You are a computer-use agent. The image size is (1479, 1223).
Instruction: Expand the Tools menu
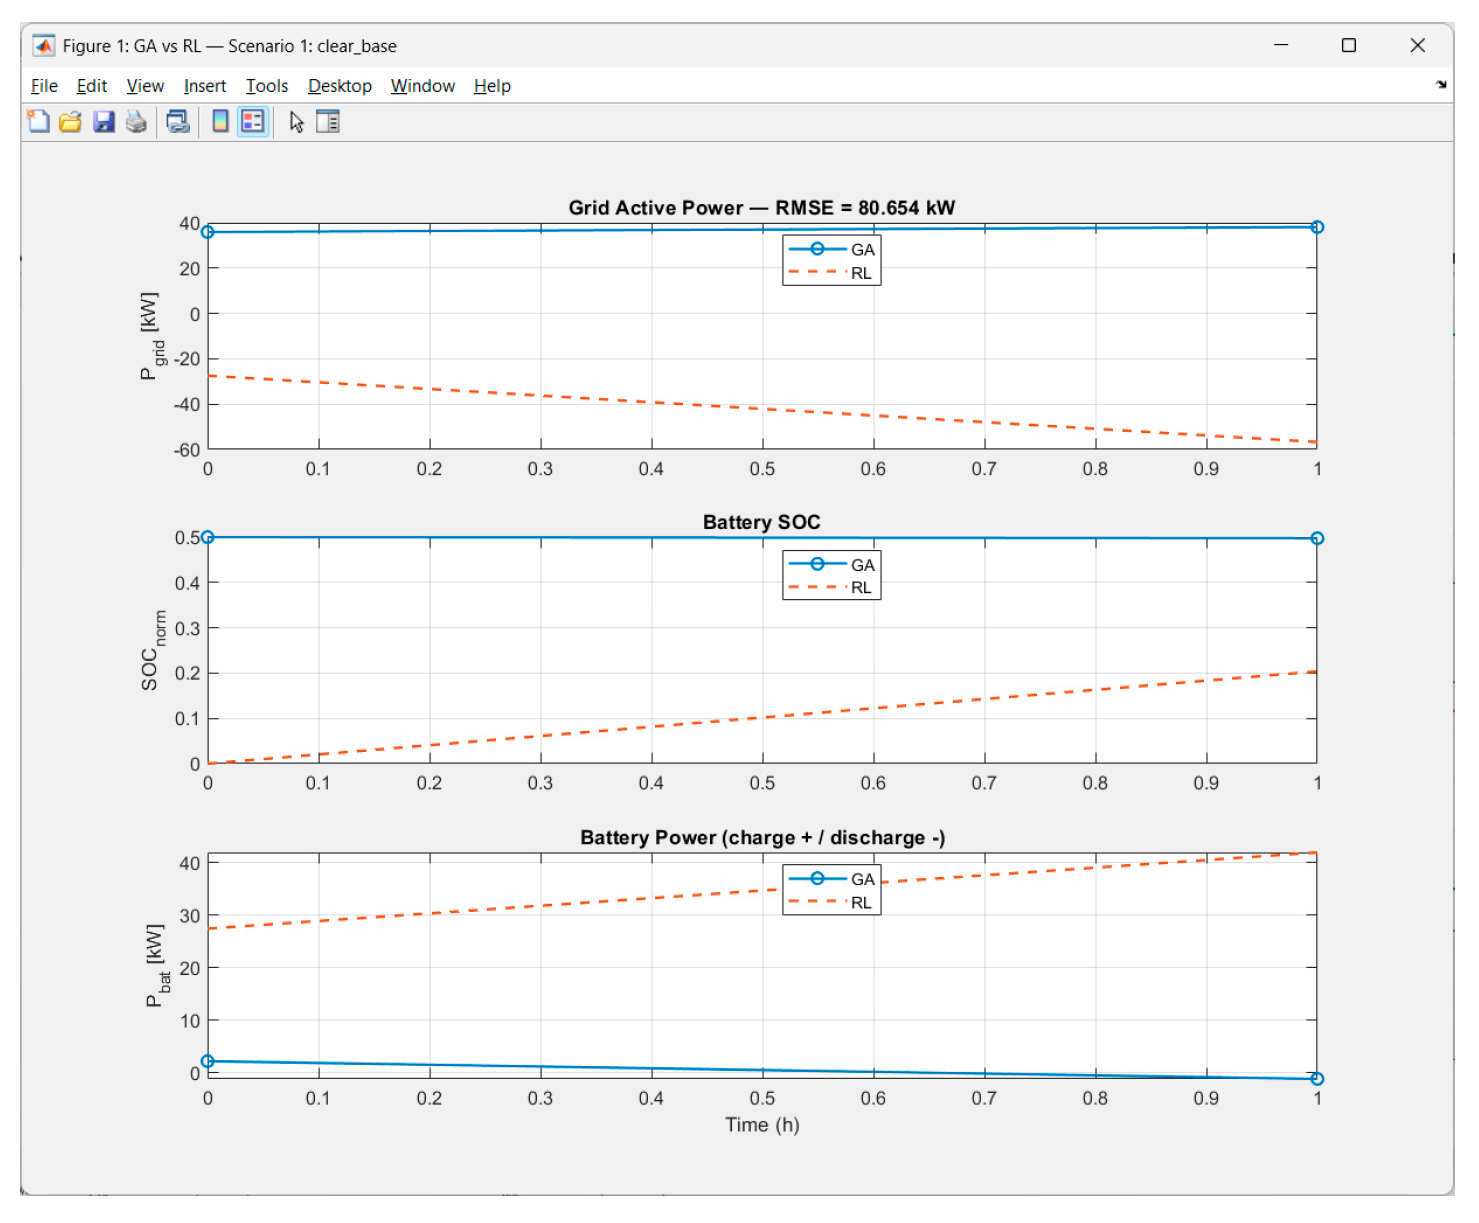click(x=267, y=86)
